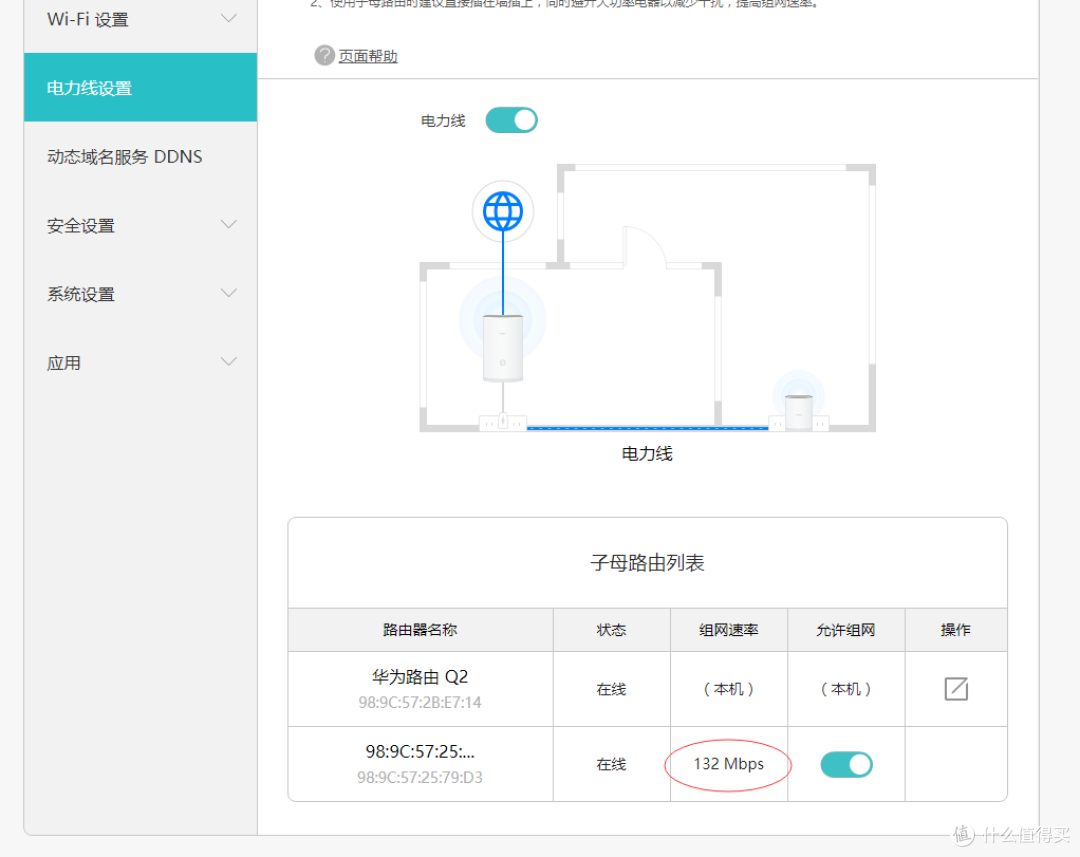Click the 电力线 label beside the toggle

pyautogui.click(x=443, y=121)
